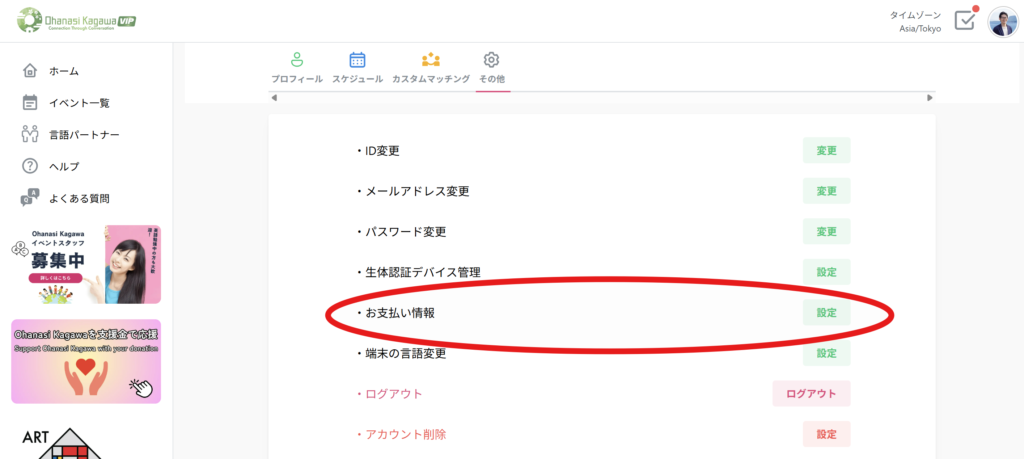Viewport: 1024px width, 459px height.
Task: Go to ホーム in sidebar
Action: pos(63,71)
